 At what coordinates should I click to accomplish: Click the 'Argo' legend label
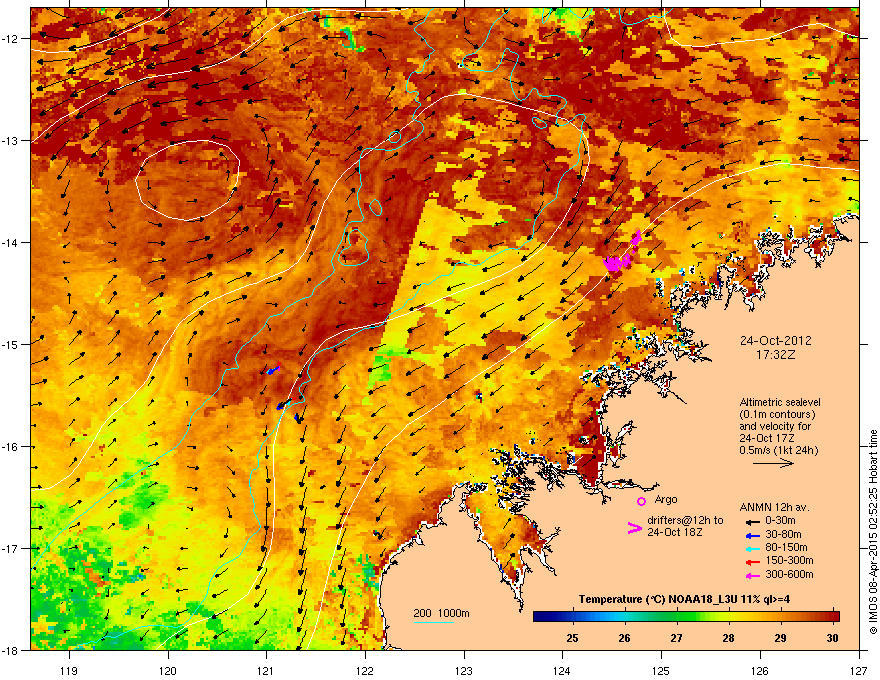(666, 499)
